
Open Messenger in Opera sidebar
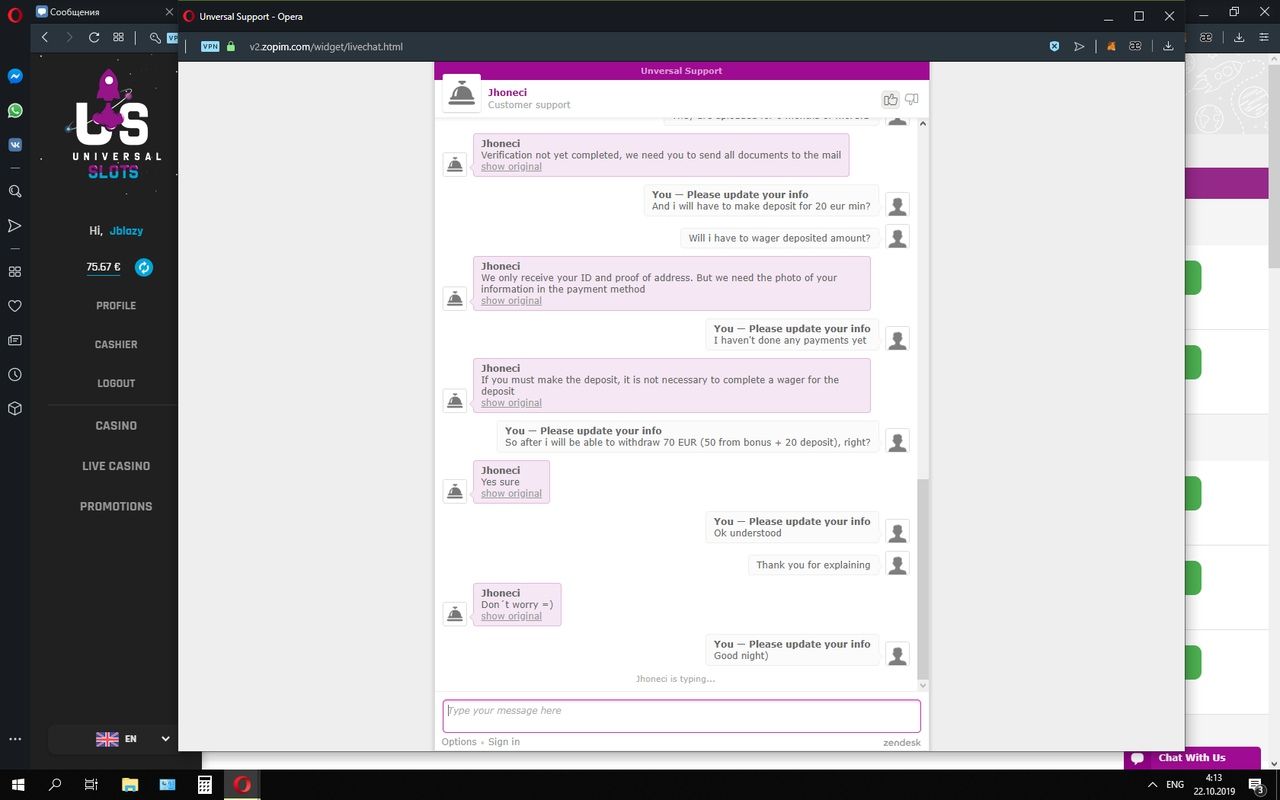tap(15, 76)
